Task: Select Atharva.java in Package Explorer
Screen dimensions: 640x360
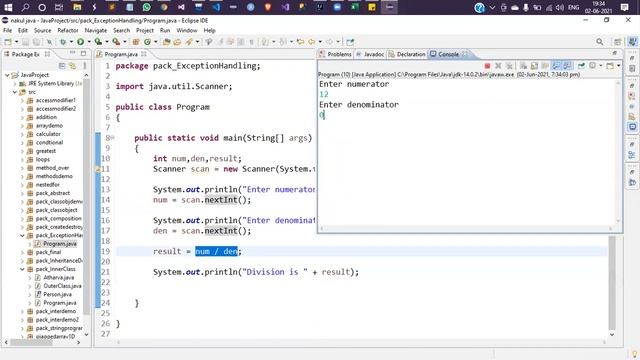Action: 59,278
